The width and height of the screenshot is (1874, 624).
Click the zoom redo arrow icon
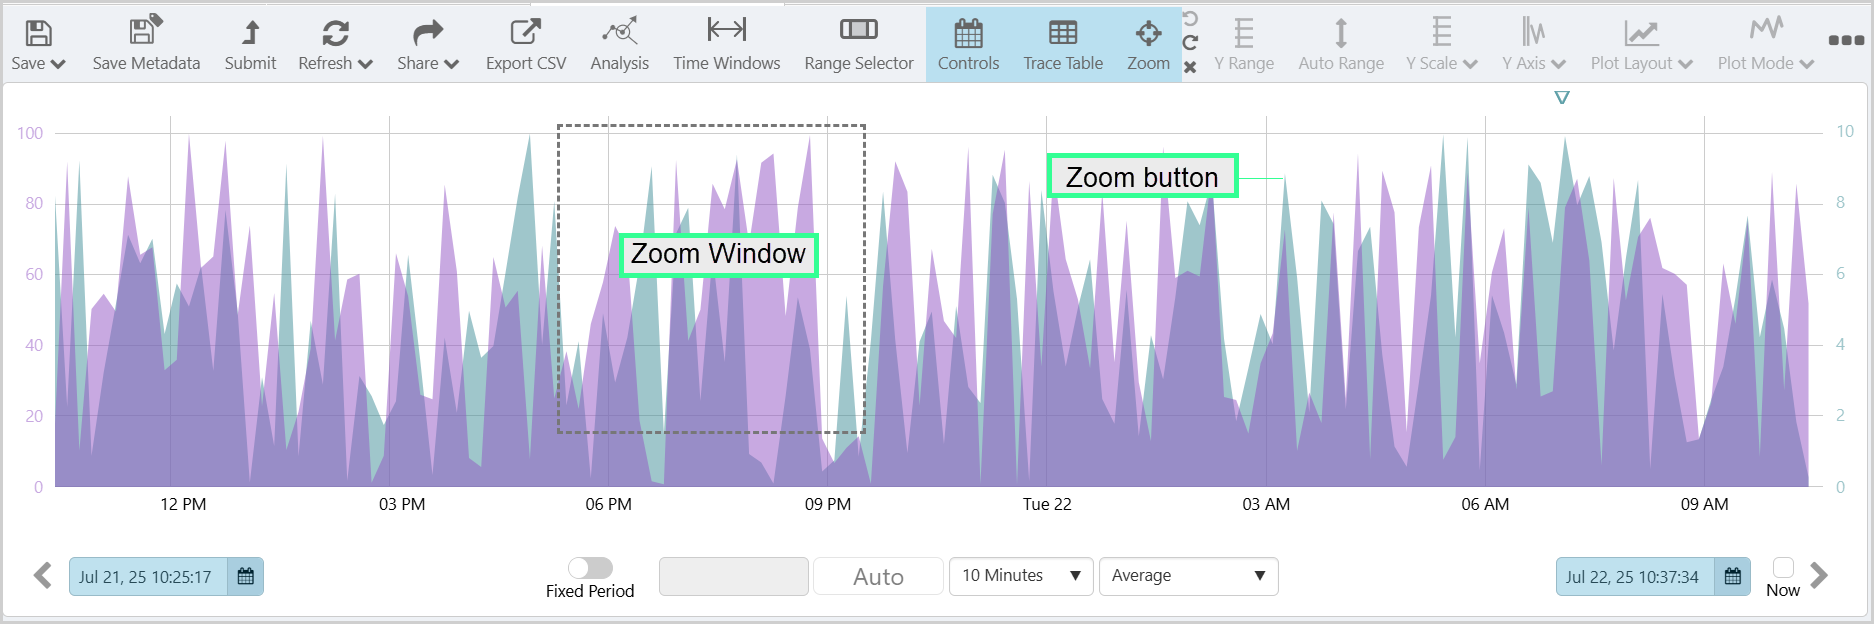[x=1190, y=42]
